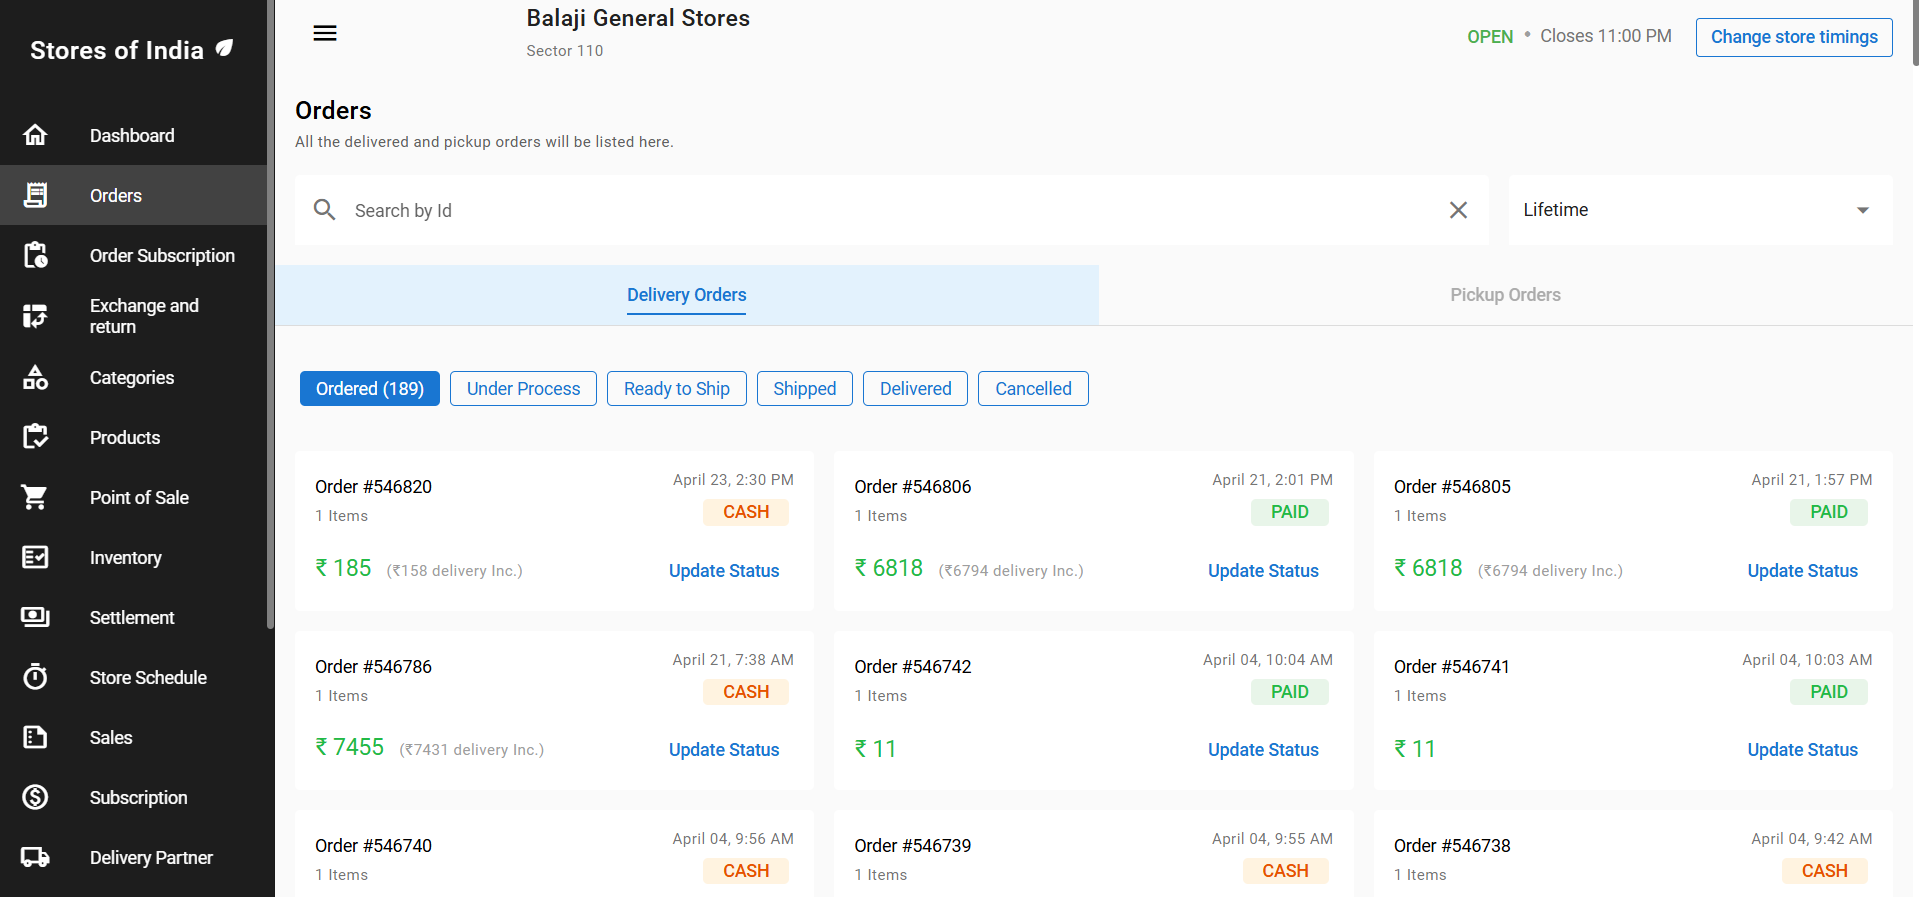Screen dimensions: 1919x897
Task: Click the Change store timings button
Action: click(1793, 37)
